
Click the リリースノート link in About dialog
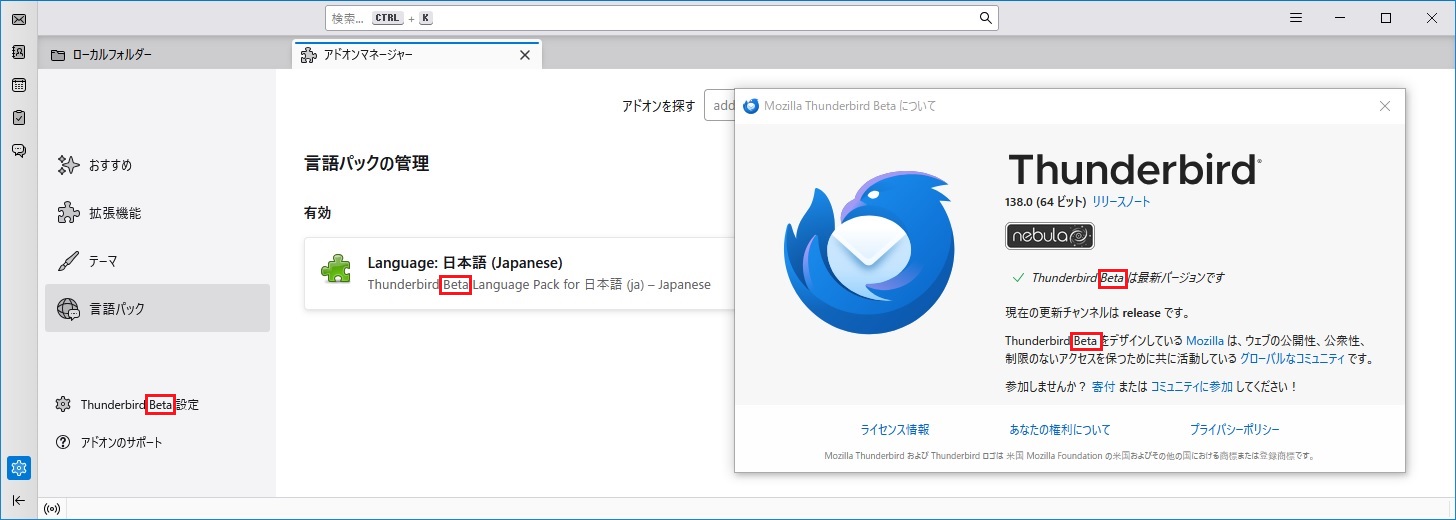[x=1120, y=202]
